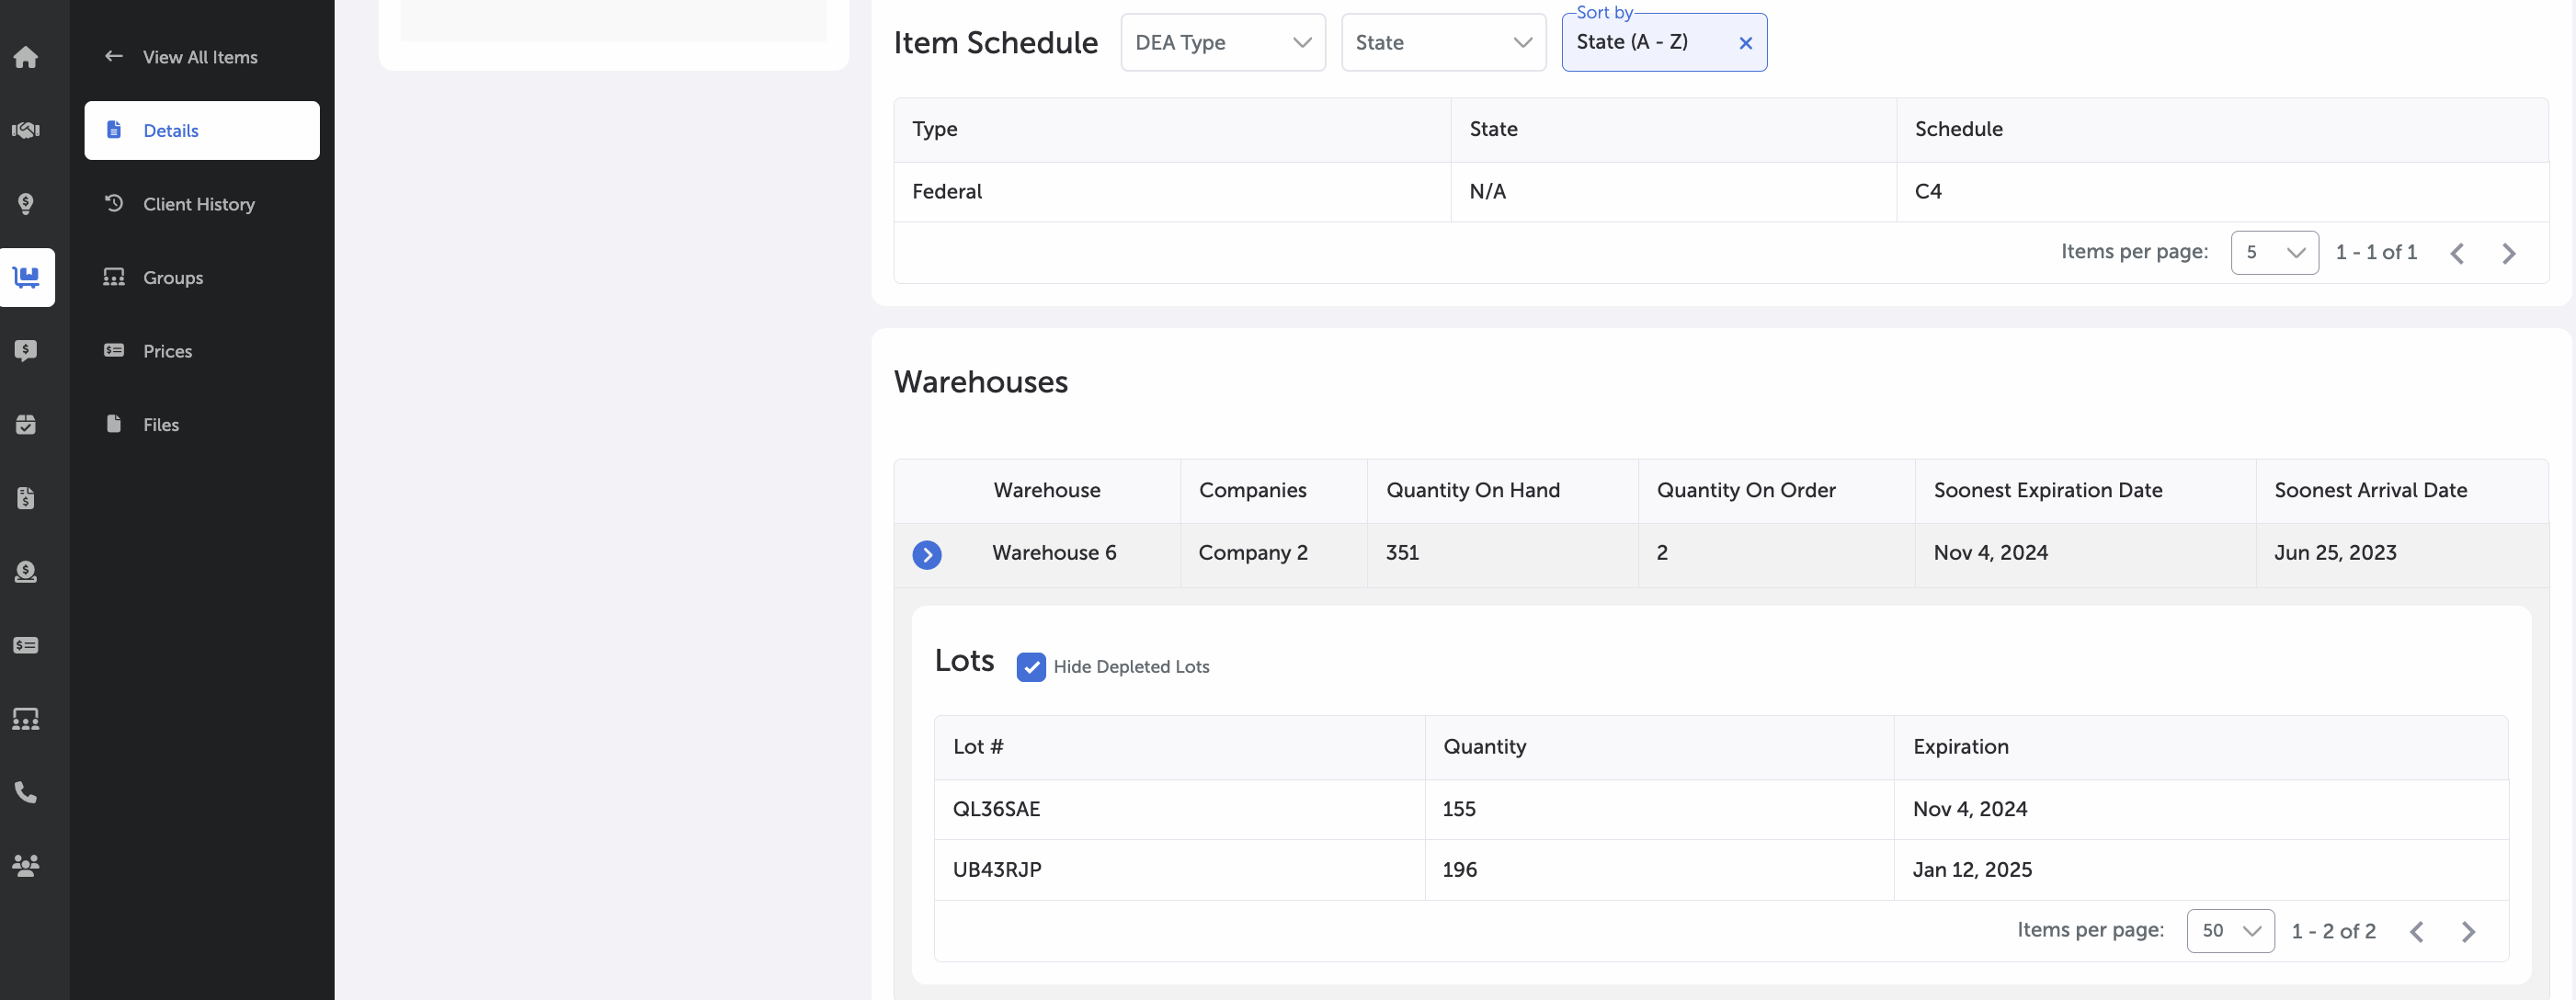This screenshot has width=2576, height=1000.
Task: Click quantity 155 in the Lots table
Action: pyautogui.click(x=1458, y=809)
